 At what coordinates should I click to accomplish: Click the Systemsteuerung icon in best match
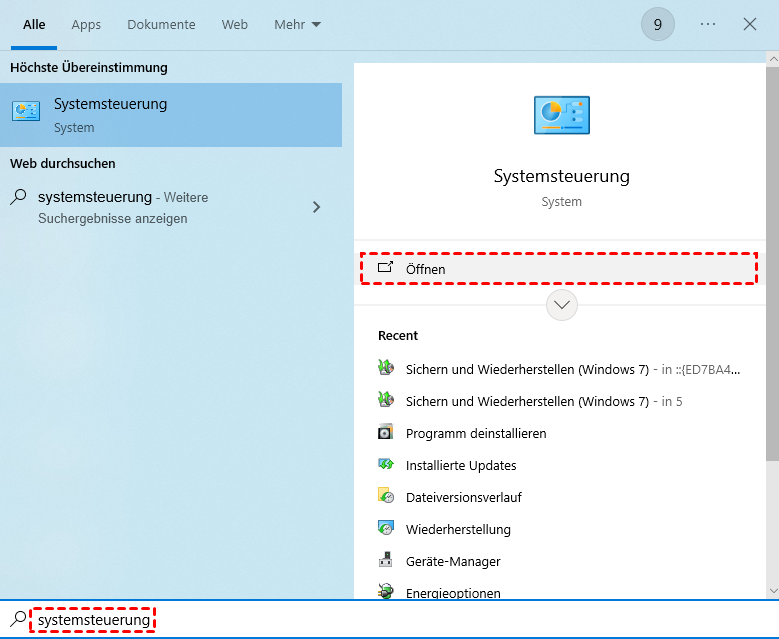[26, 114]
